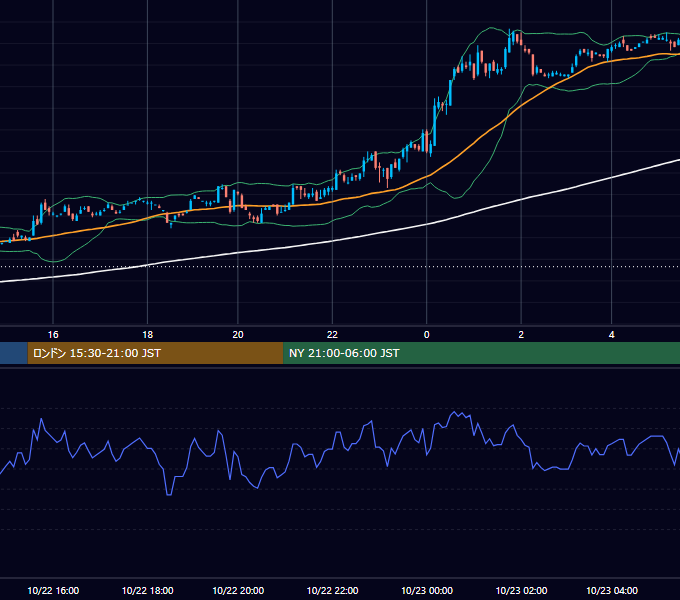This screenshot has height=600, width=680.
Task: Click the 10/22 18:00 date label
Action: pos(147,590)
